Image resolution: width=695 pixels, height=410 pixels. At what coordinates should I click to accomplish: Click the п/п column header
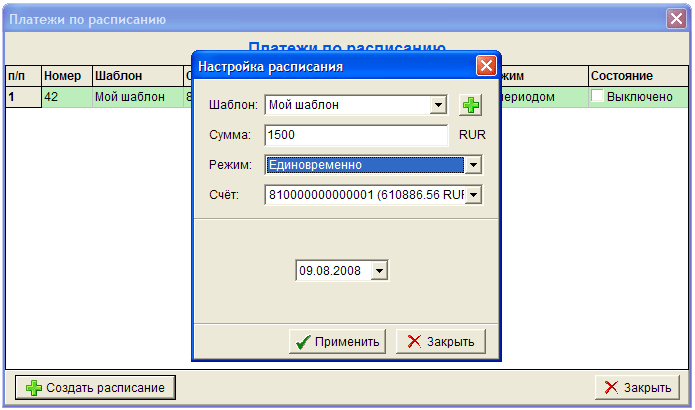[x=18, y=76]
